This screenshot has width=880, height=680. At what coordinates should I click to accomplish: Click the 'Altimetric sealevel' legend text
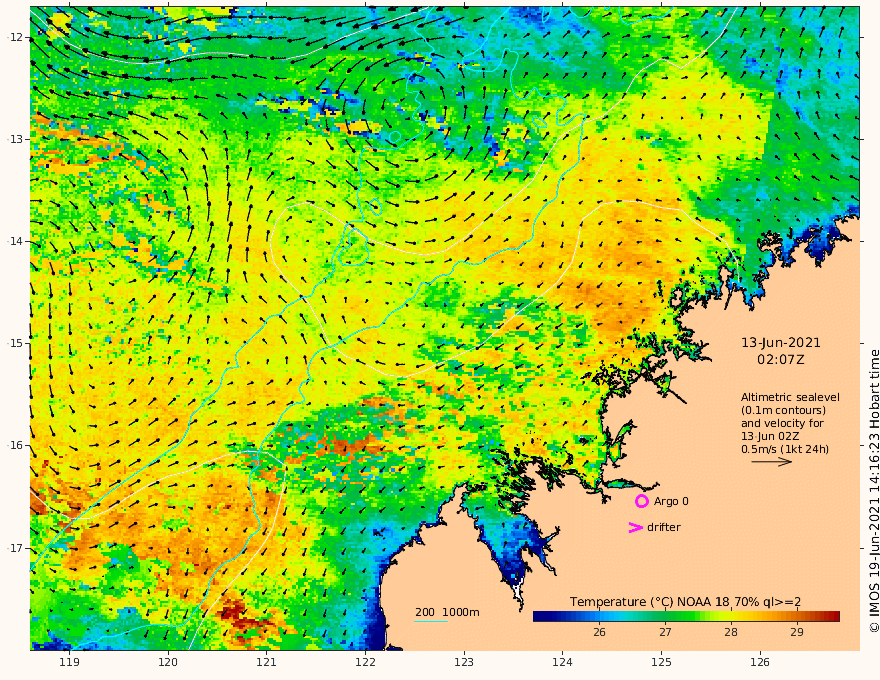[x=790, y=397]
